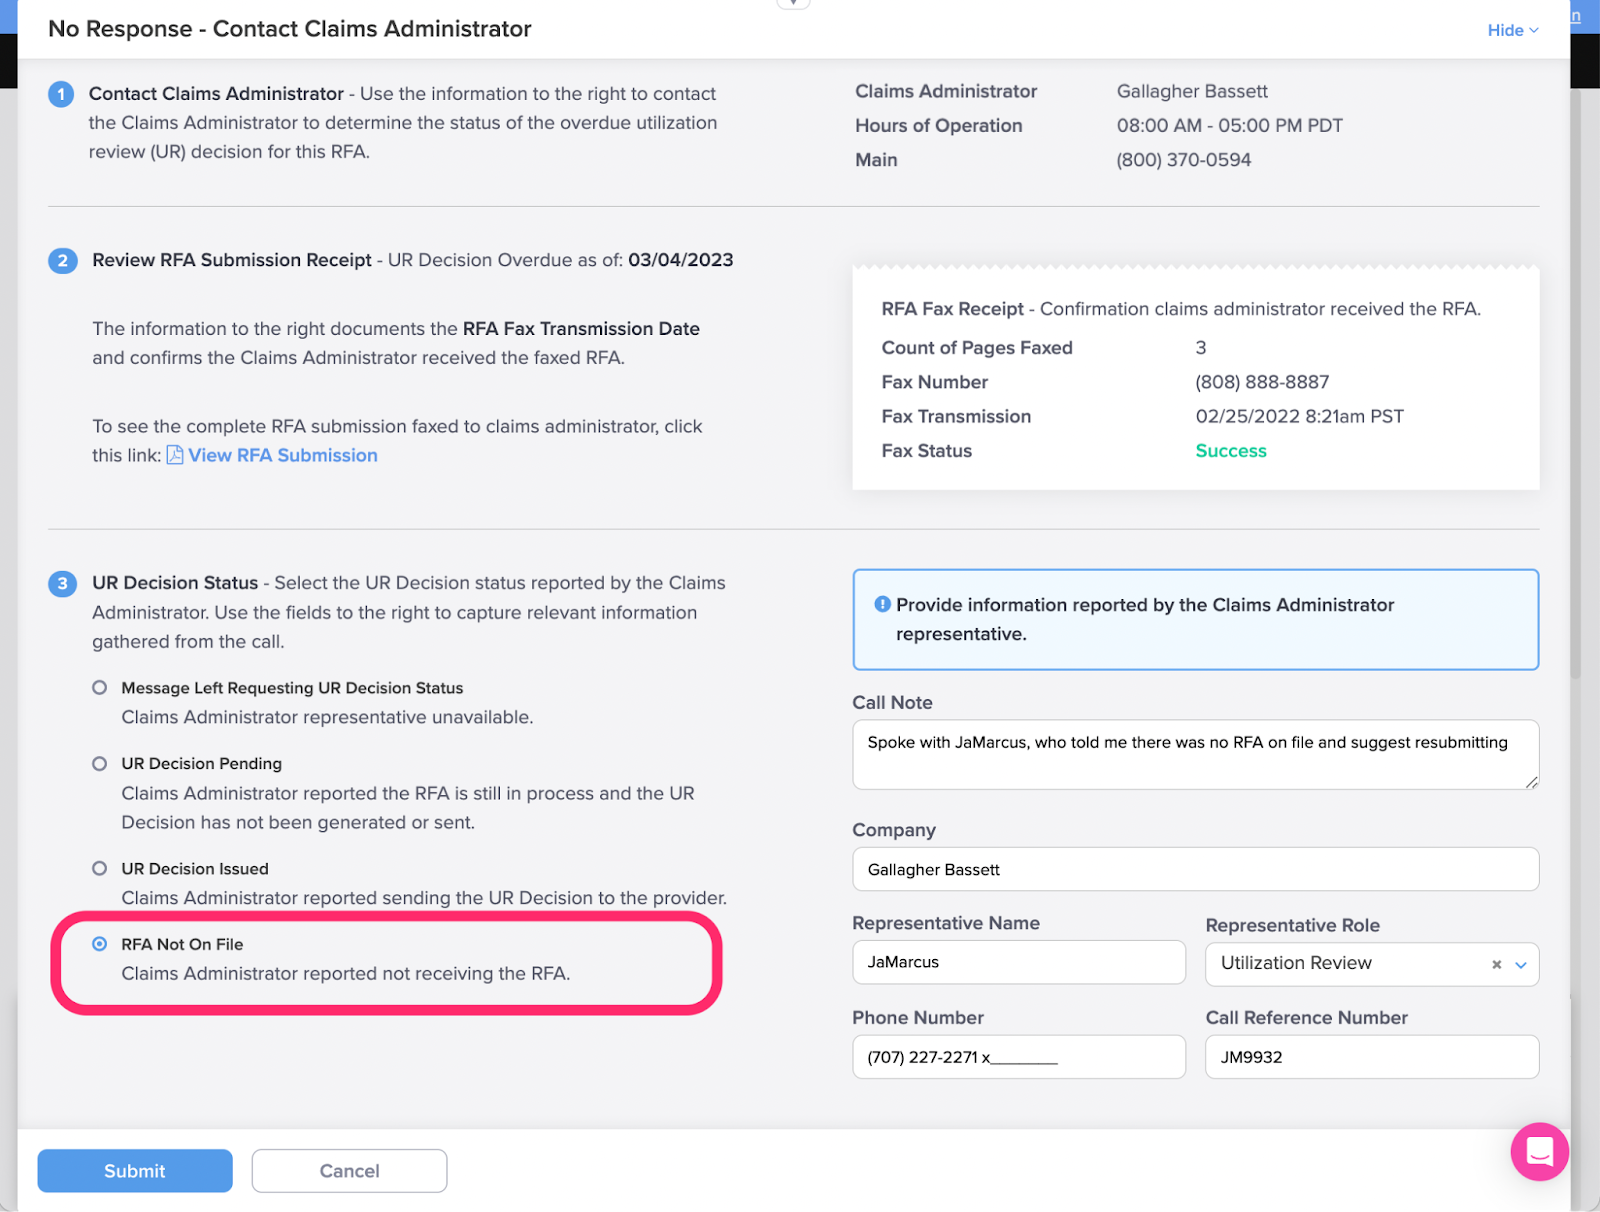Select the UR Decision Issued option

(99, 869)
